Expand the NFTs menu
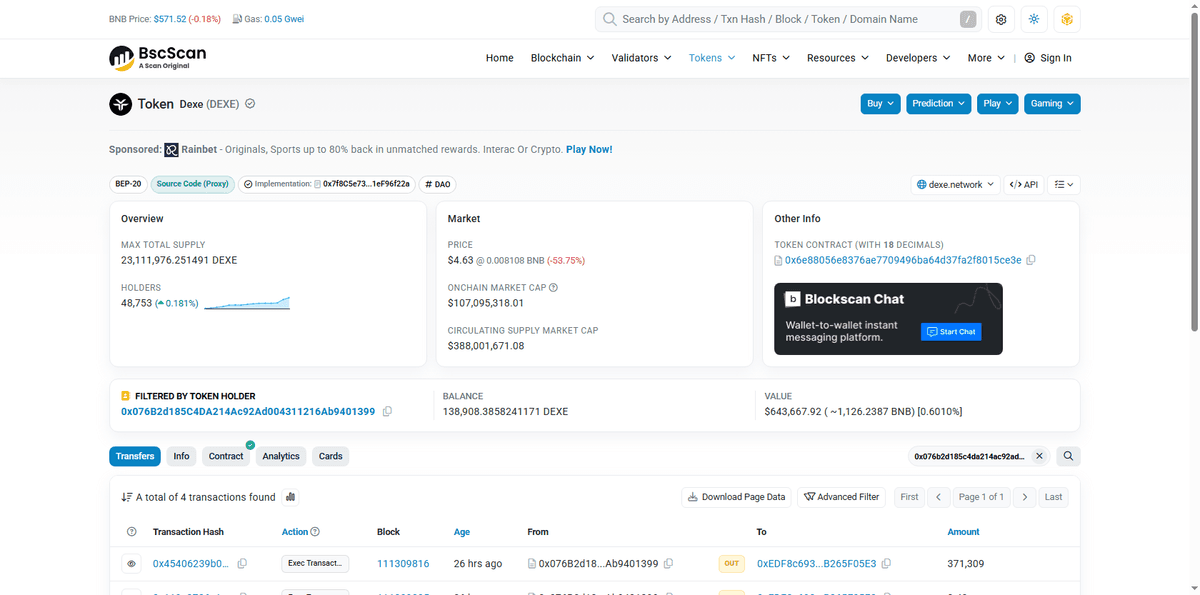The height and width of the screenshot is (595, 1200). pyautogui.click(x=771, y=58)
